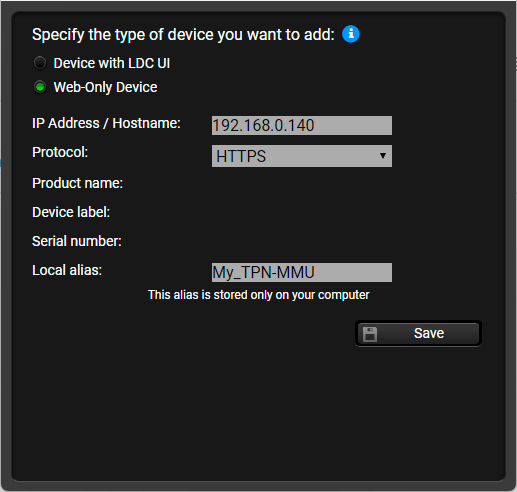517x492 pixels.
Task: Click the 'Local alias:' label
Action: click(x=67, y=270)
